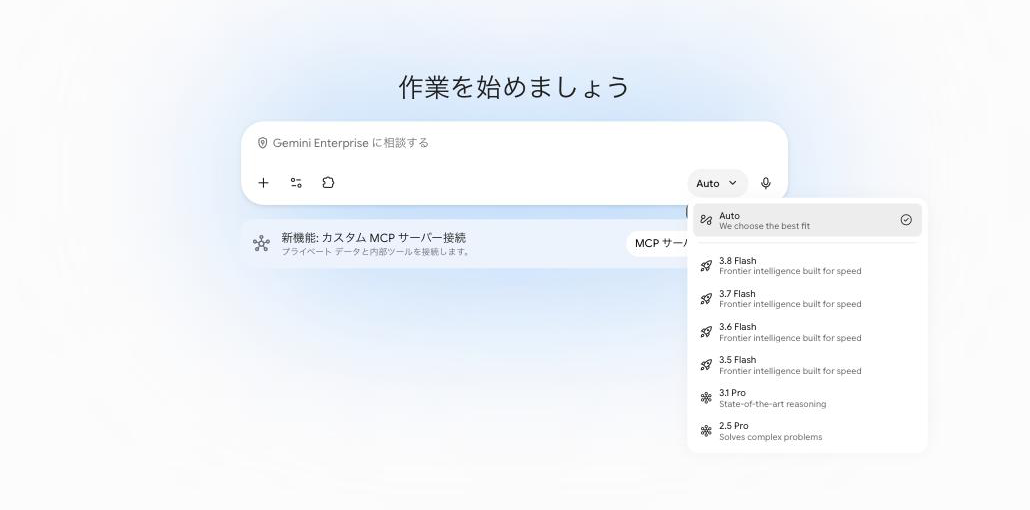Click the MCP サーバー button
The width and height of the screenshot is (1030, 510).
tap(658, 243)
